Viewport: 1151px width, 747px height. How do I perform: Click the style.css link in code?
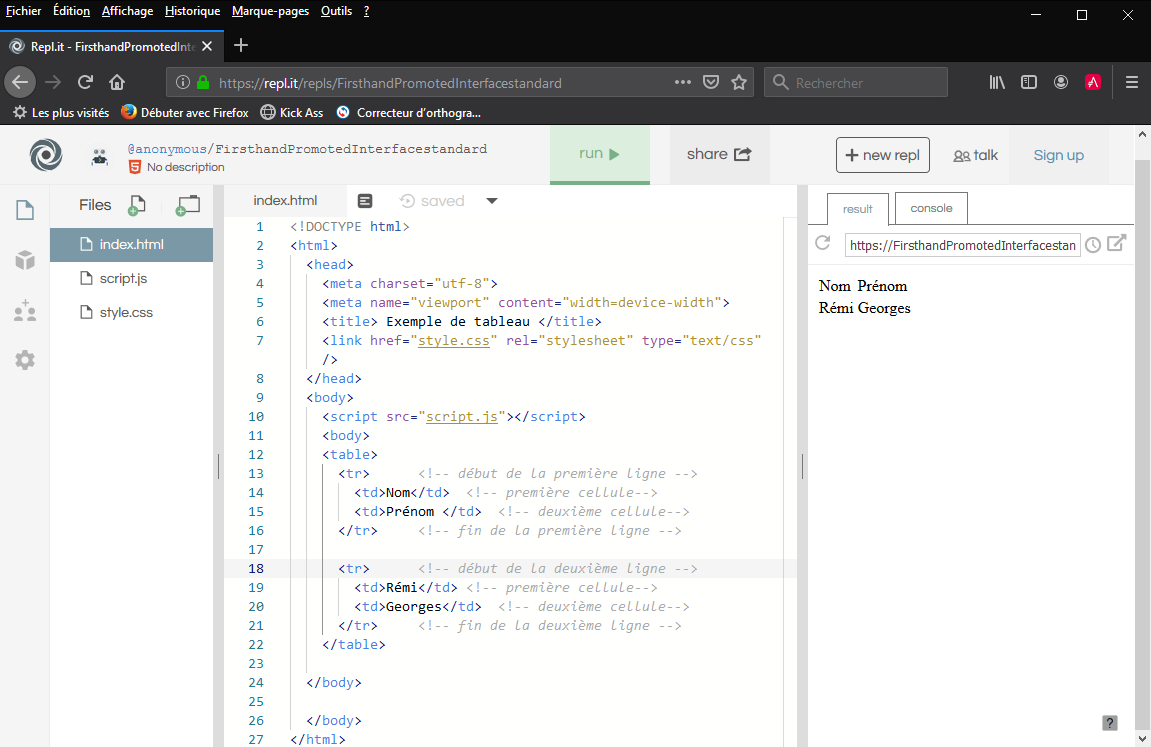click(454, 340)
